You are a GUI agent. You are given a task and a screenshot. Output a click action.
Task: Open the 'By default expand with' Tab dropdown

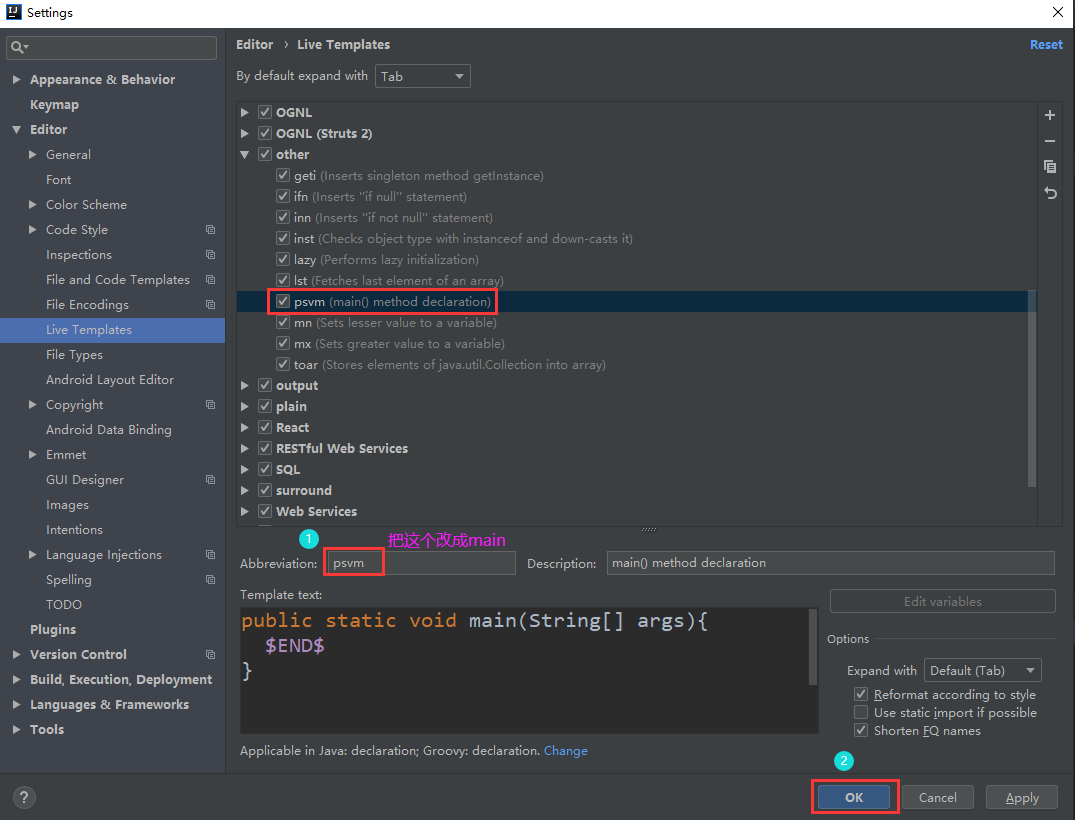pos(422,76)
